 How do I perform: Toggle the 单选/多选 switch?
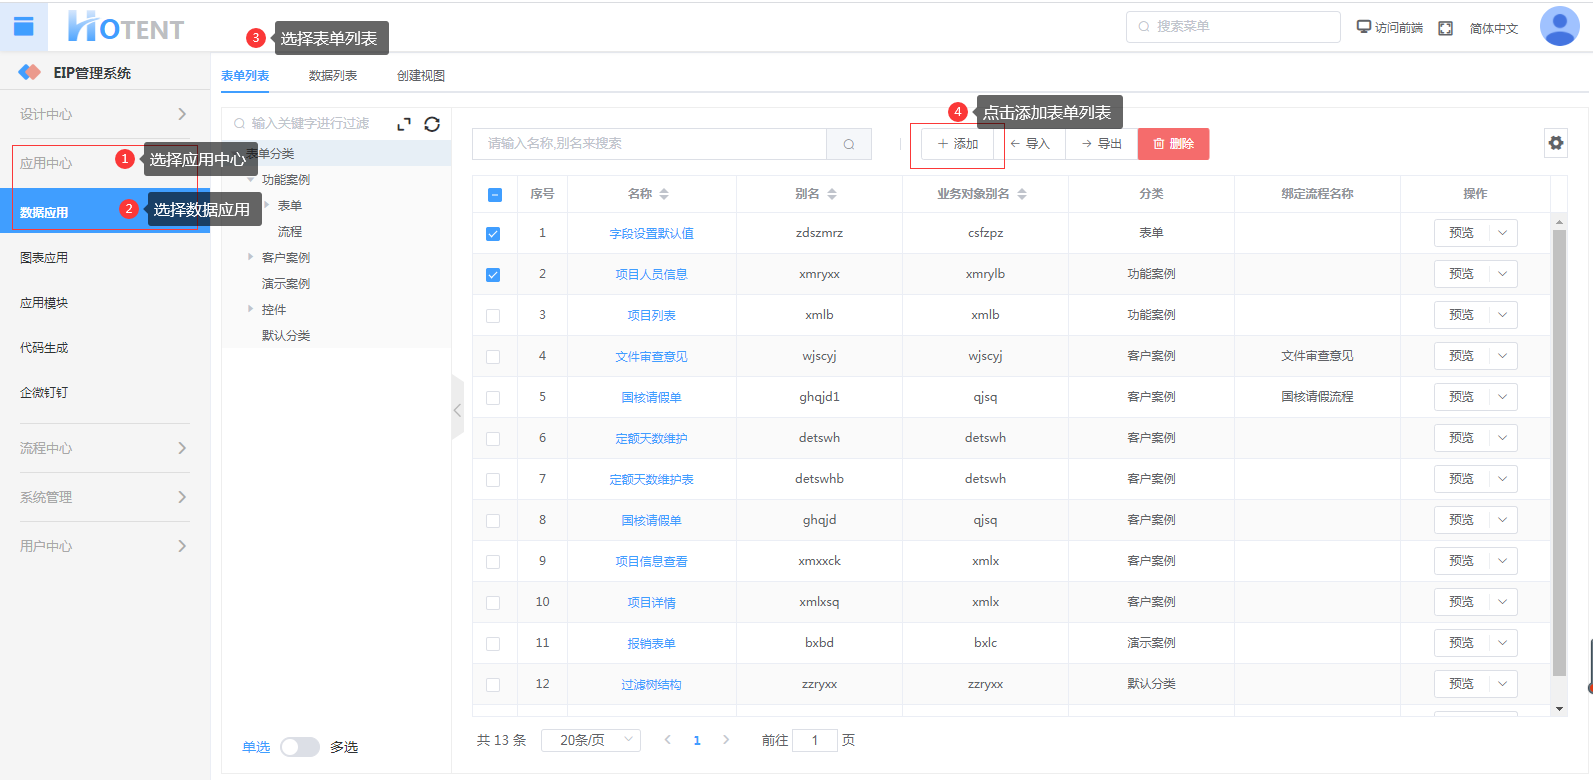click(300, 747)
